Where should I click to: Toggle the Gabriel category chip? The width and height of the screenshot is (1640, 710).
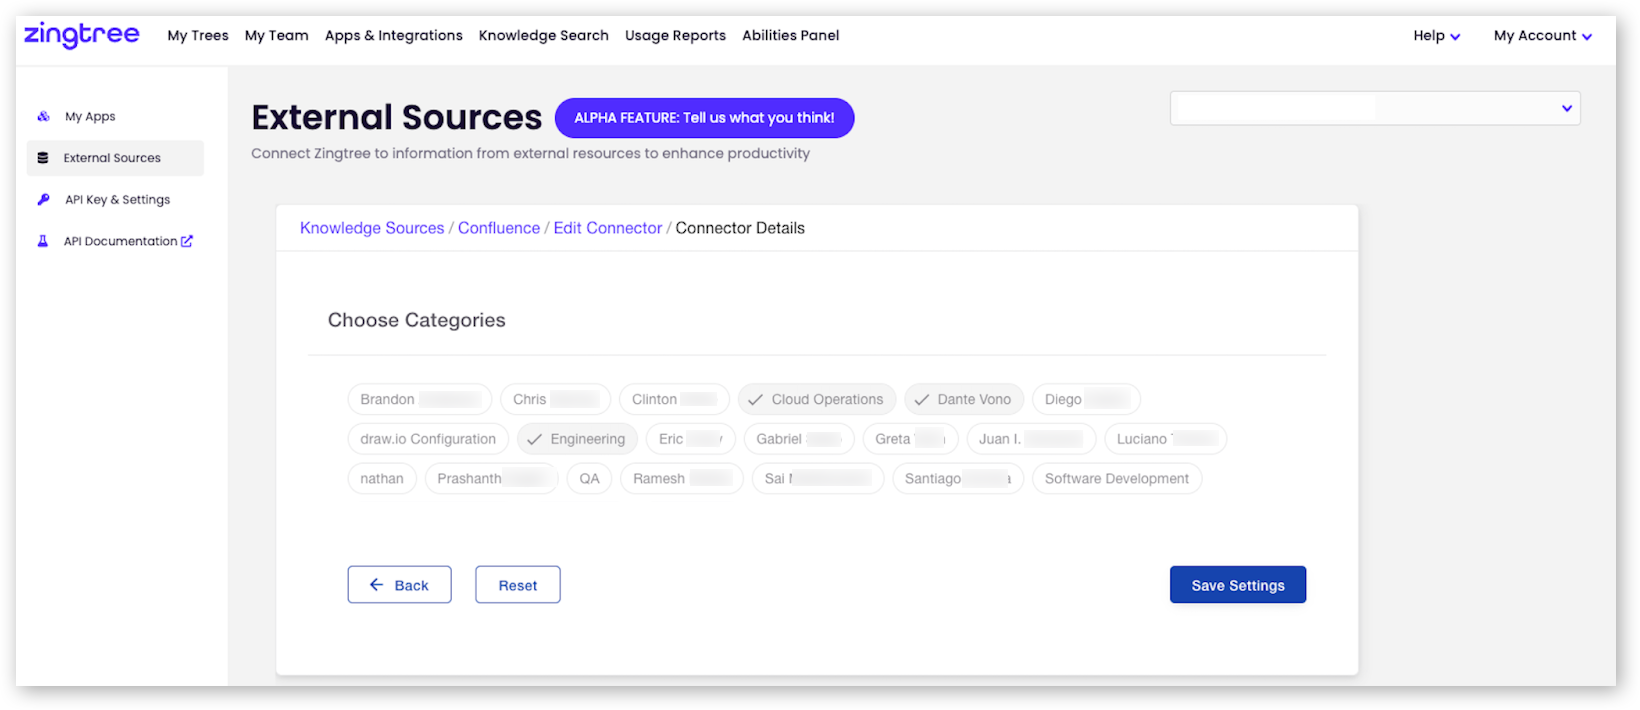(x=799, y=439)
